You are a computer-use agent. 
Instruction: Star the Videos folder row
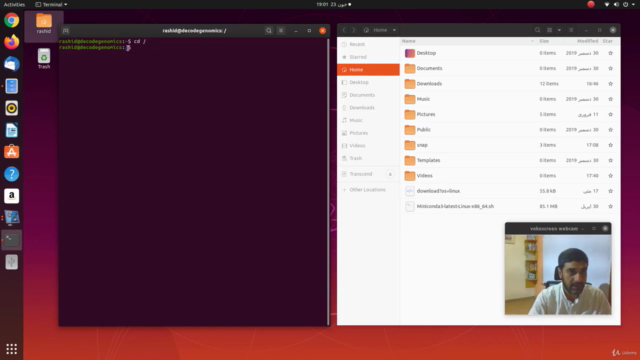coord(611,176)
